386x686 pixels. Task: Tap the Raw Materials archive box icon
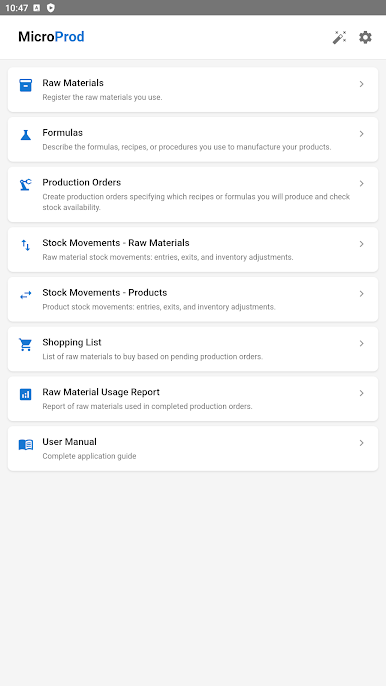pyautogui.click(x=26, y=85)
